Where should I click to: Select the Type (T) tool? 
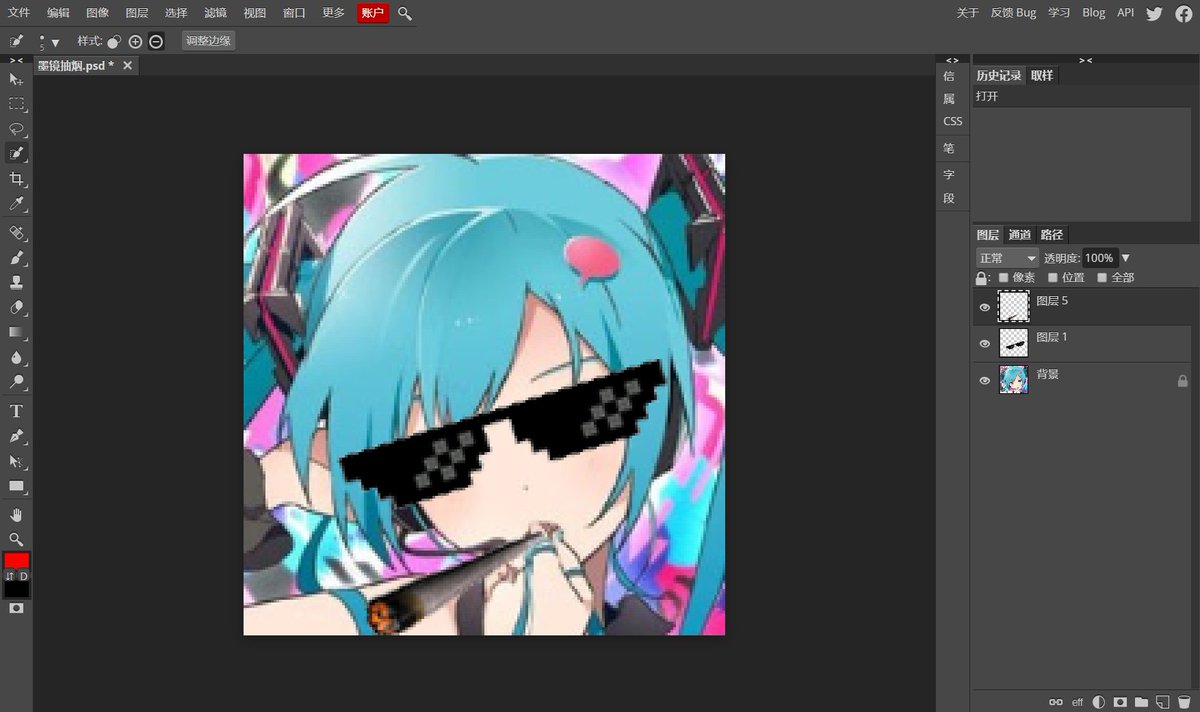coord(16,411)
